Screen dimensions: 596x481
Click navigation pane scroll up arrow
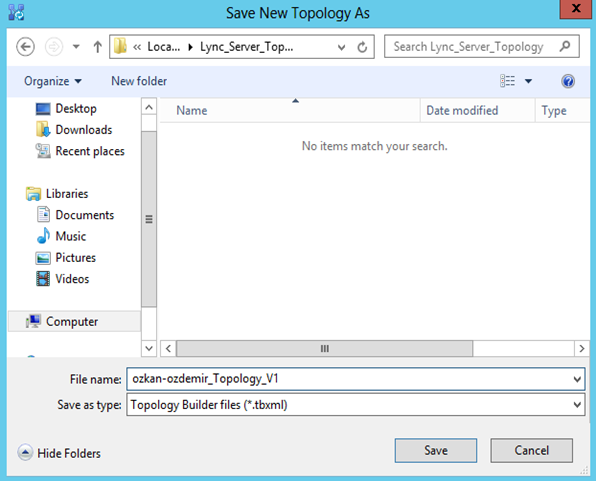149,107
